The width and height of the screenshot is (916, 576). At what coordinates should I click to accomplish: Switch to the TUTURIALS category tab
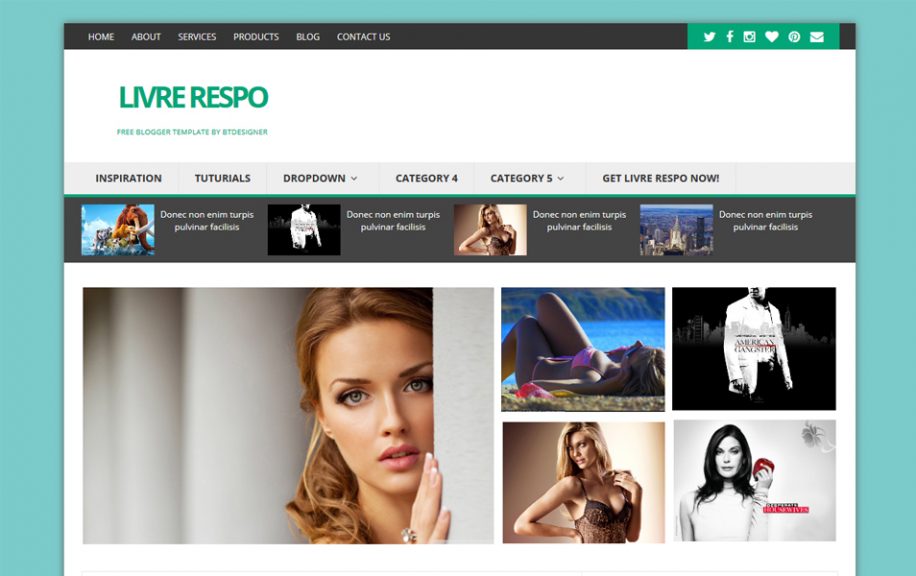(x=221, y=177)
